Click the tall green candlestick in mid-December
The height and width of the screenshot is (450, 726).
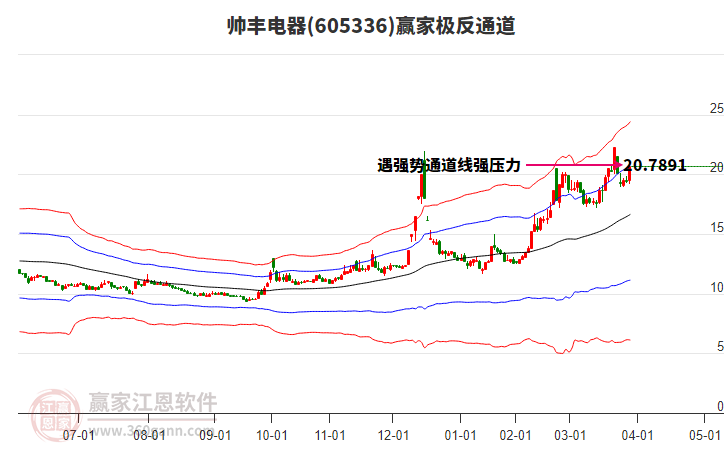pos(424,175)
